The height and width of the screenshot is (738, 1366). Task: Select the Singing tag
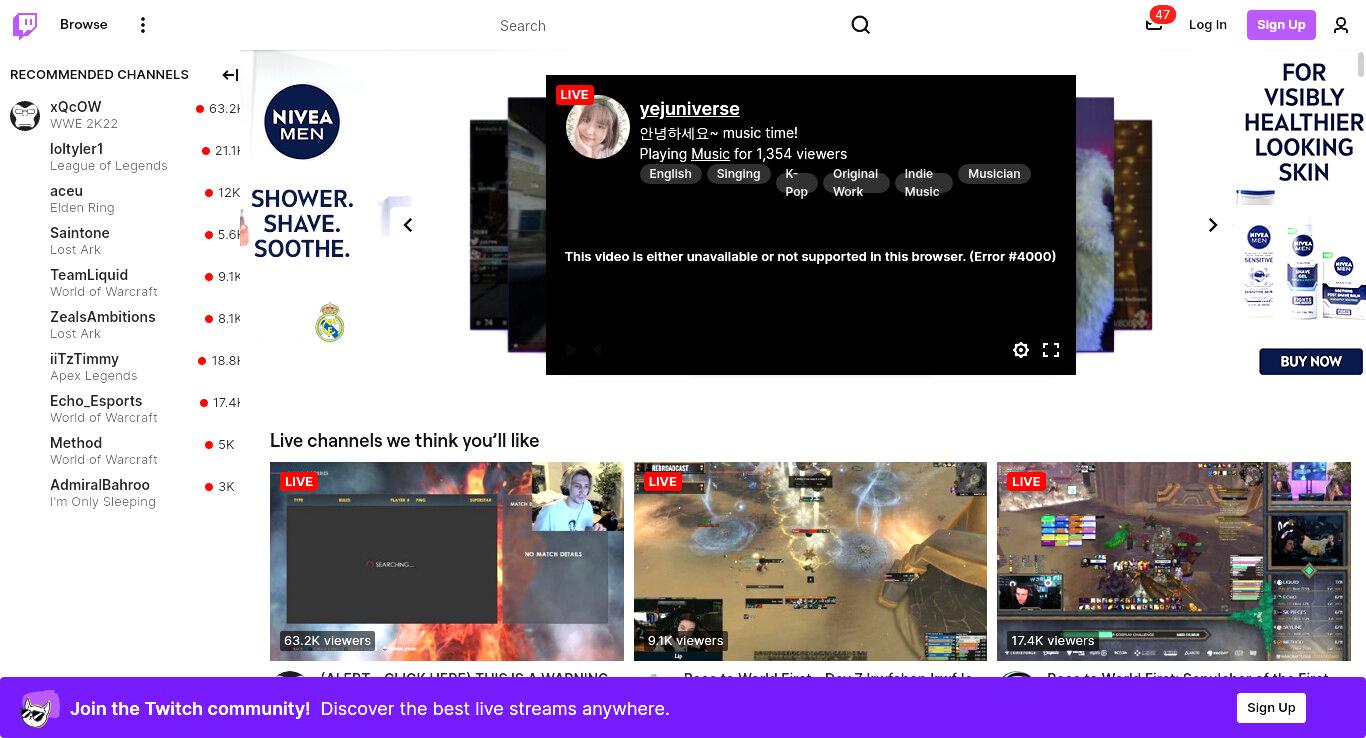point(738,174)
